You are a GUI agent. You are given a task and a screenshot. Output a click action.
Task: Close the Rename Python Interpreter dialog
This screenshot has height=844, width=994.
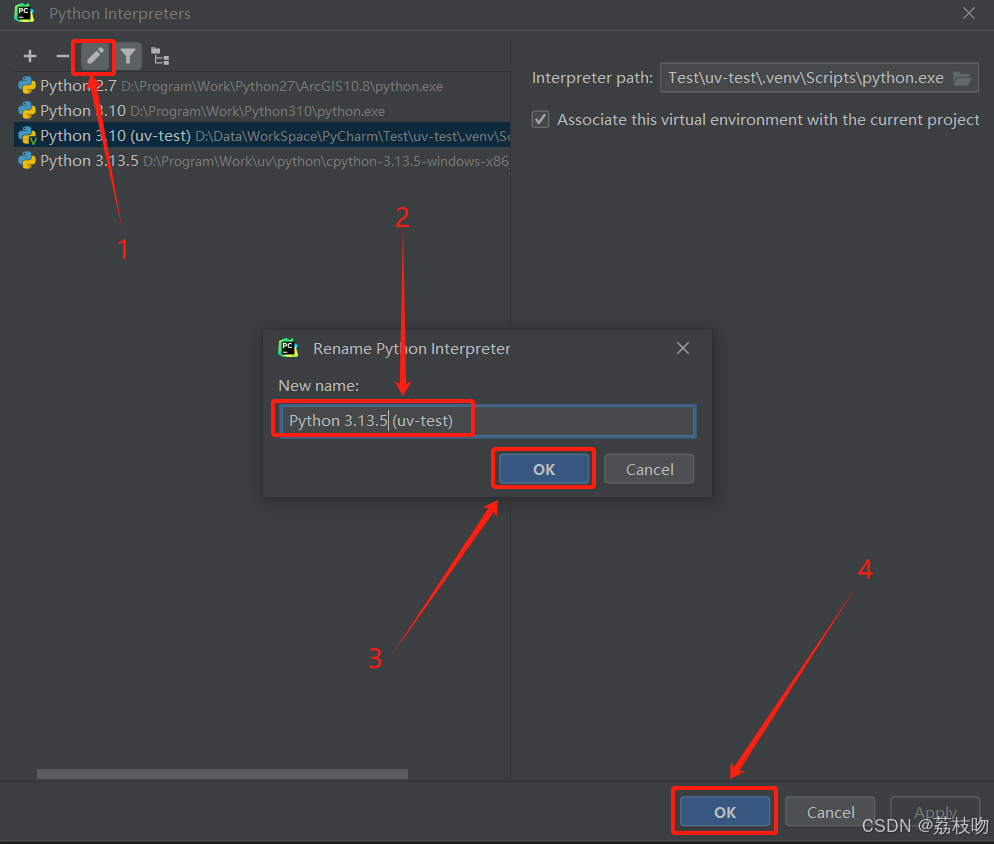683,348
